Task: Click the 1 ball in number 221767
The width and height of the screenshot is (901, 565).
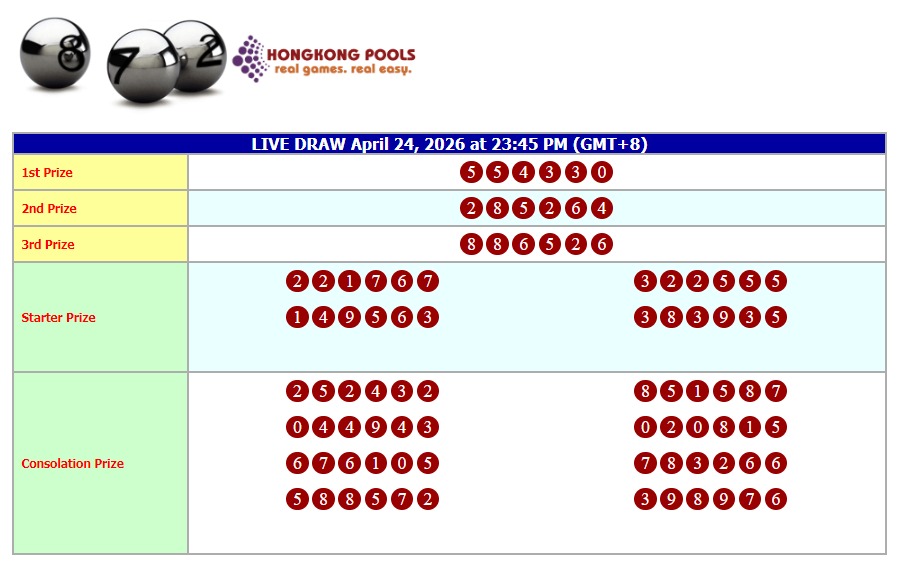Action: [x=349, y=281]
